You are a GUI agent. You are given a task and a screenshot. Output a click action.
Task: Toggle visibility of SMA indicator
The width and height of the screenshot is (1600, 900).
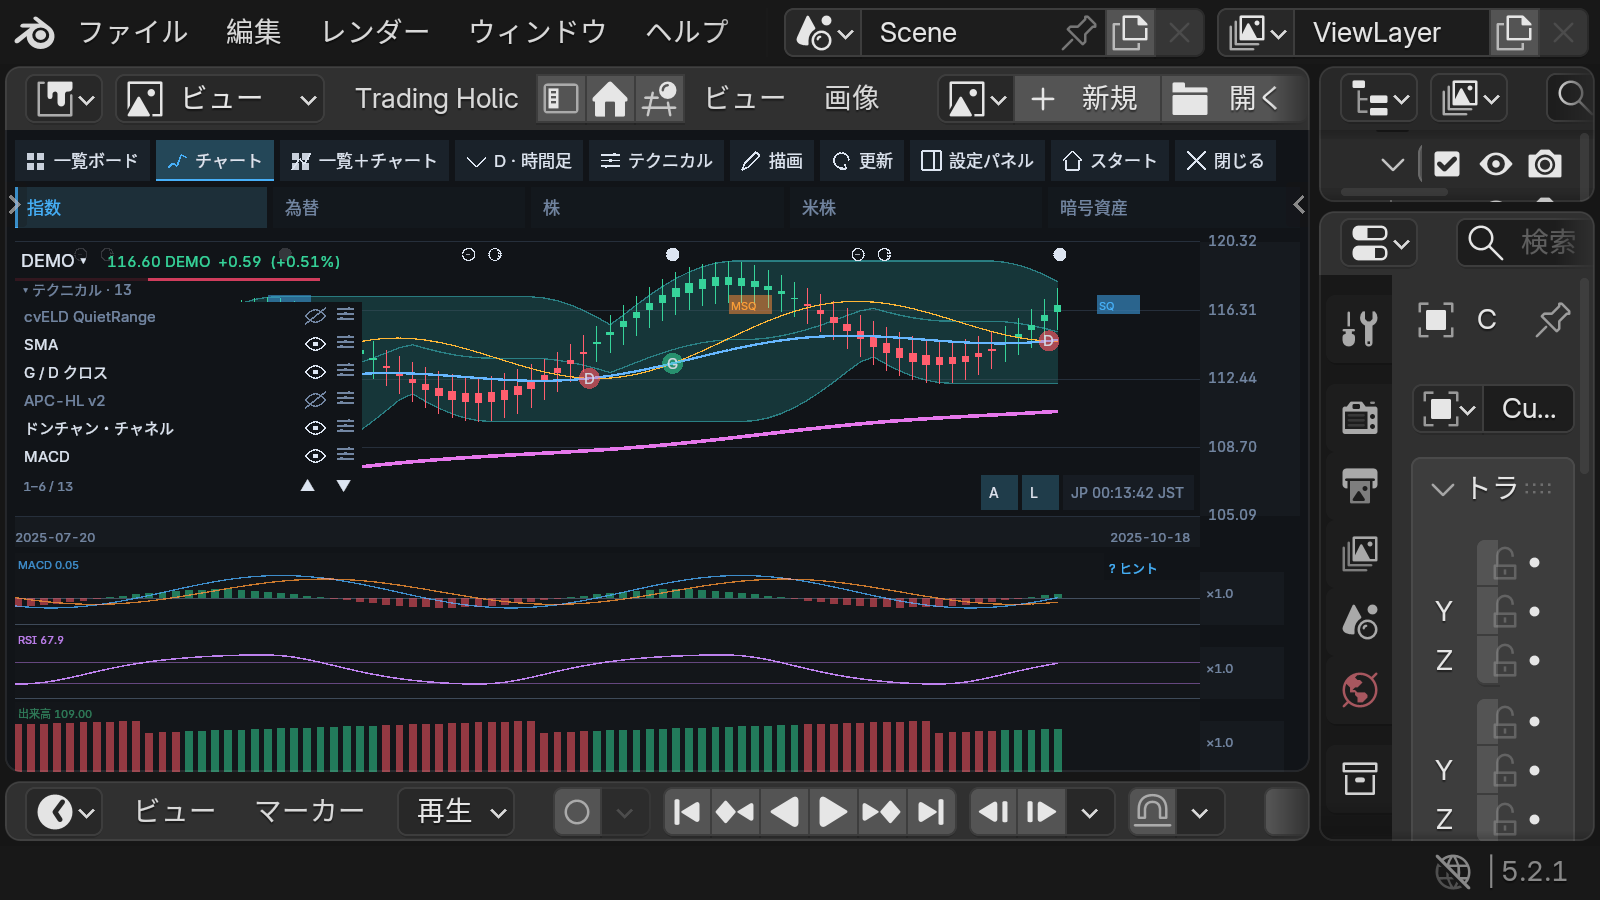coord(315,344)
